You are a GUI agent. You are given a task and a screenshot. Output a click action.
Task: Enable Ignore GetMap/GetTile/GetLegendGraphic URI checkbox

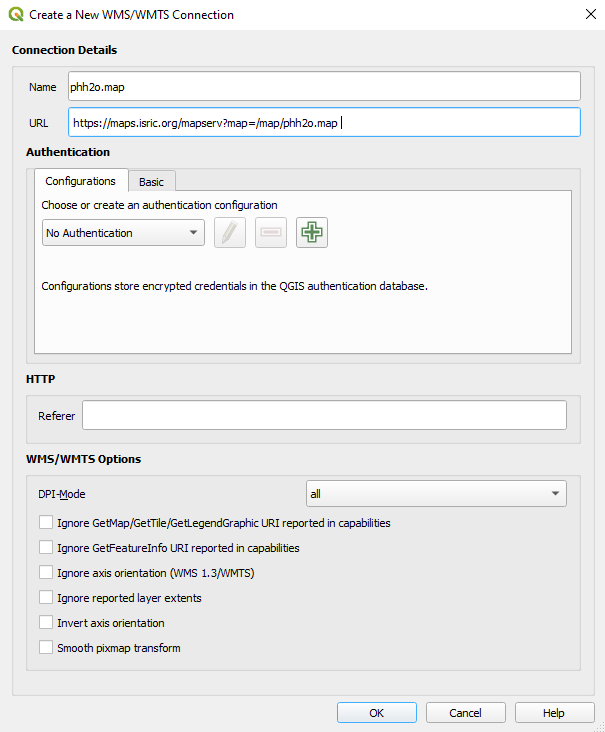[46, 522]
